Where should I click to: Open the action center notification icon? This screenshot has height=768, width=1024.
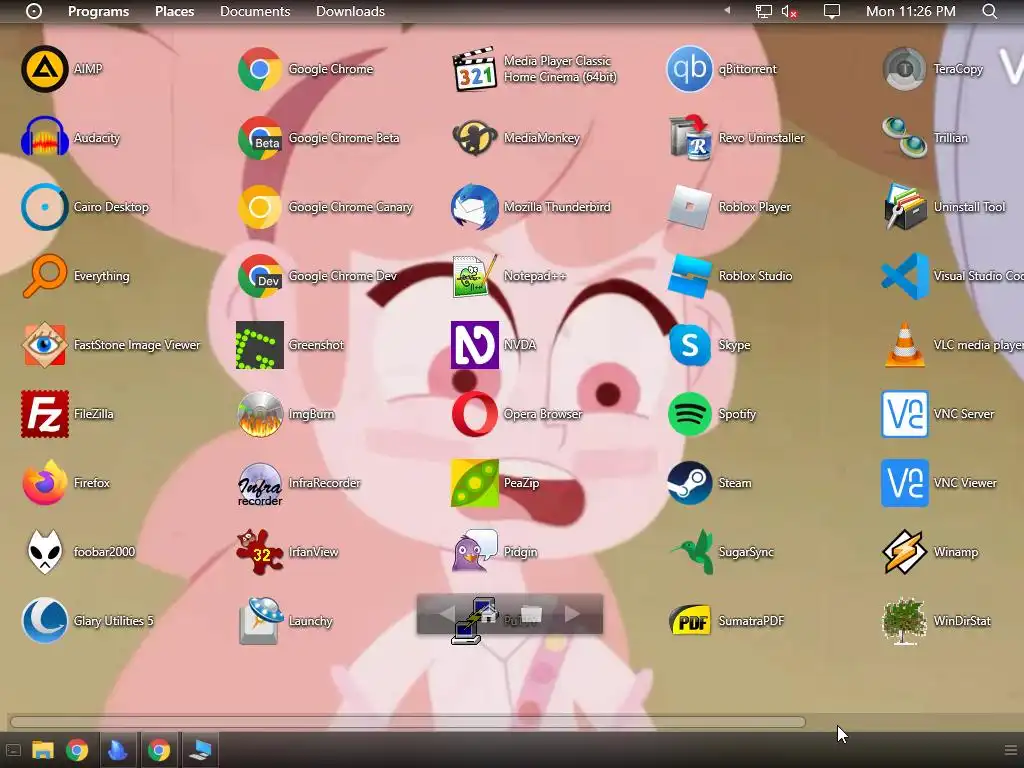[831, 11]
